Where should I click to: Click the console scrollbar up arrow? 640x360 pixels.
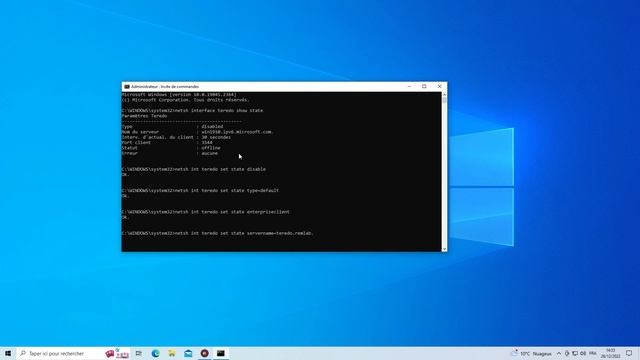click(444, 94)
